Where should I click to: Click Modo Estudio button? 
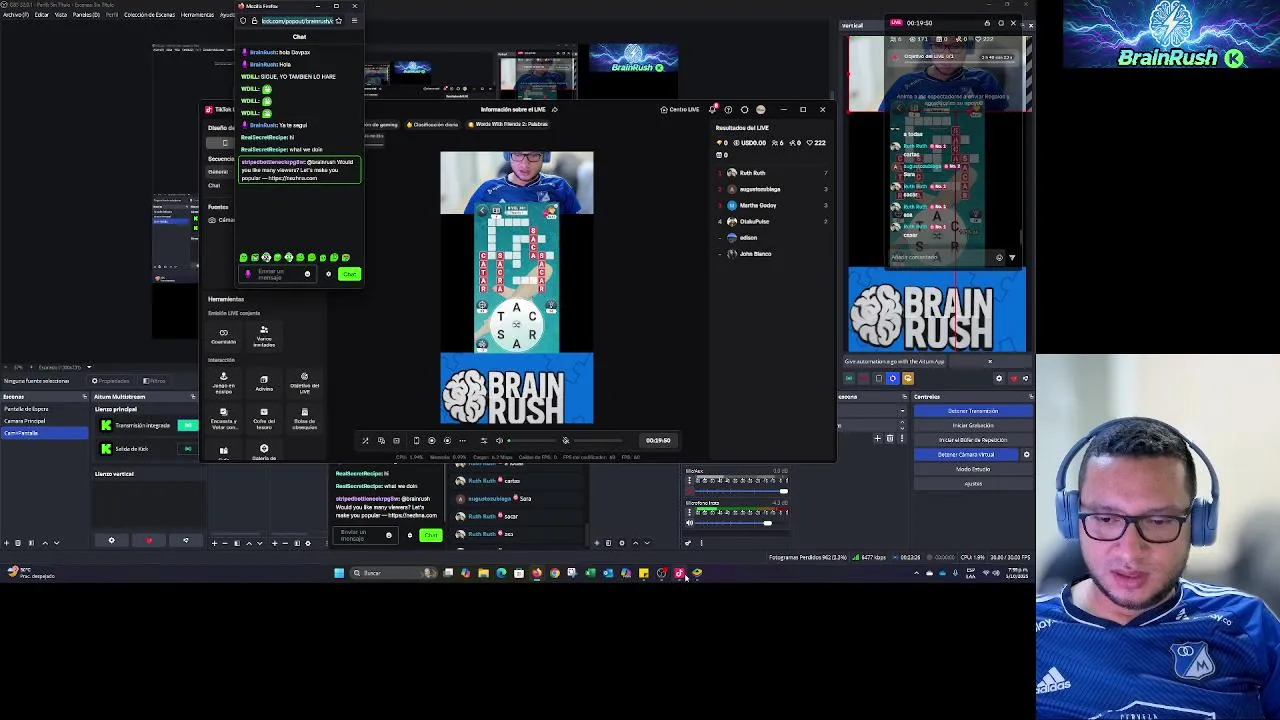click(x=973, y=469)
